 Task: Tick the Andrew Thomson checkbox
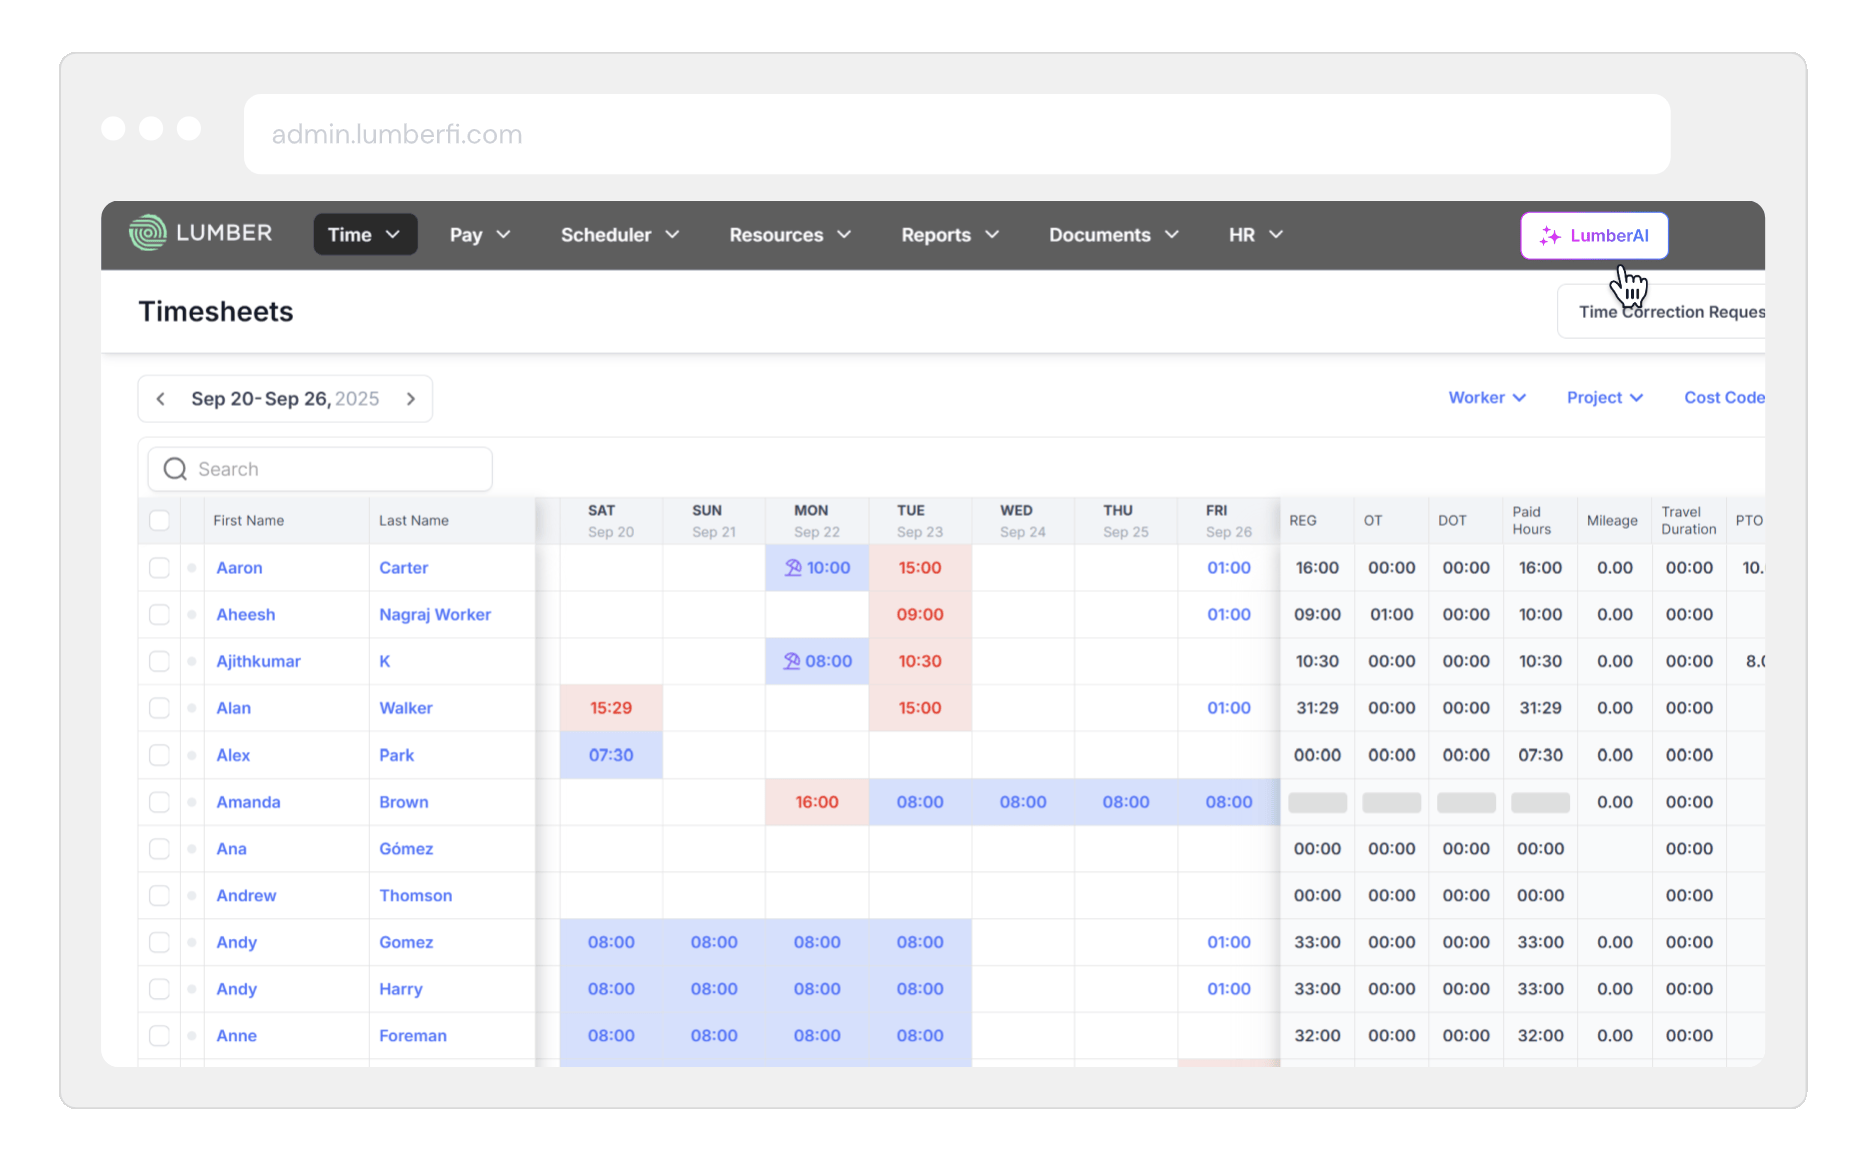point(159,895)
